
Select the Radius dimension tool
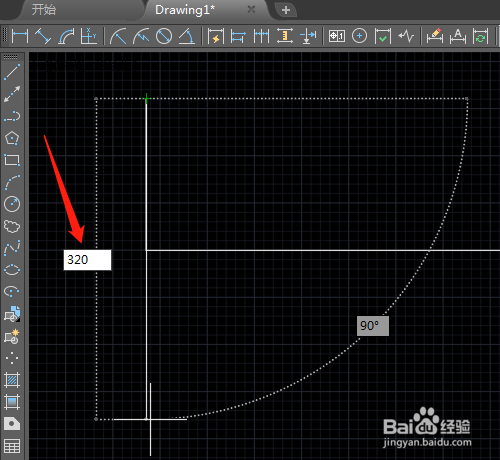118,36
